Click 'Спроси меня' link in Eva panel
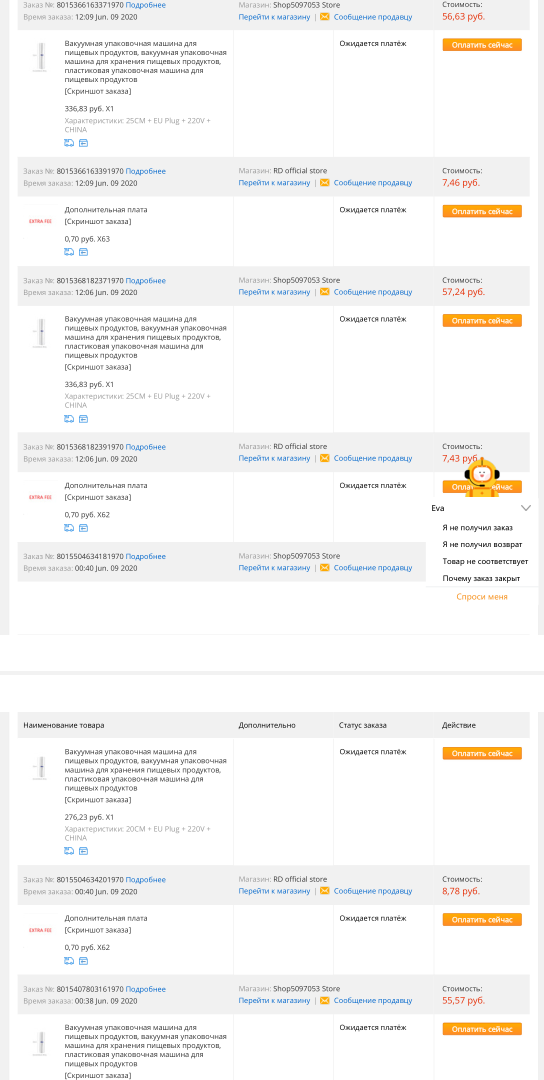The image size is (544, 1080). [482, 597]
